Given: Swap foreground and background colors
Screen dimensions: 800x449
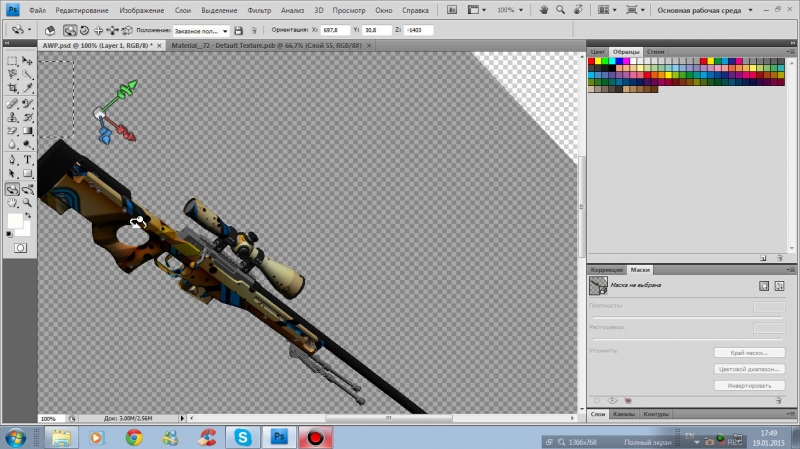Looking at the screenshot, I should 28,216.
